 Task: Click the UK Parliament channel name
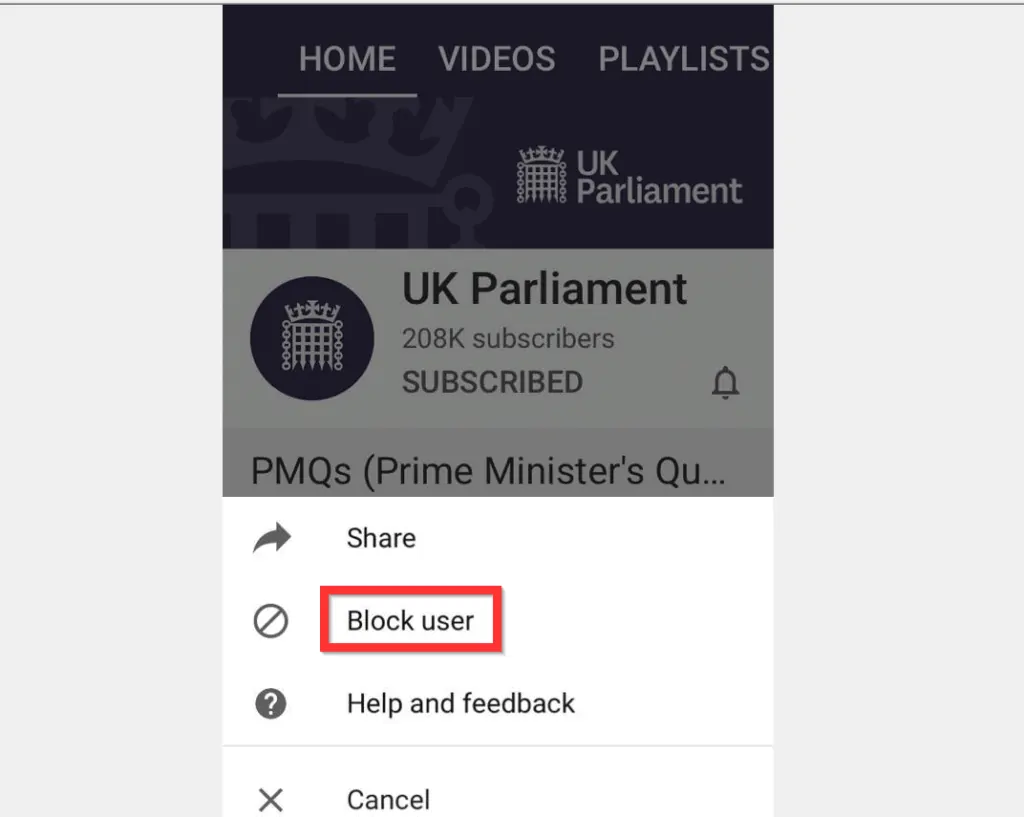(x=545, y=289)
